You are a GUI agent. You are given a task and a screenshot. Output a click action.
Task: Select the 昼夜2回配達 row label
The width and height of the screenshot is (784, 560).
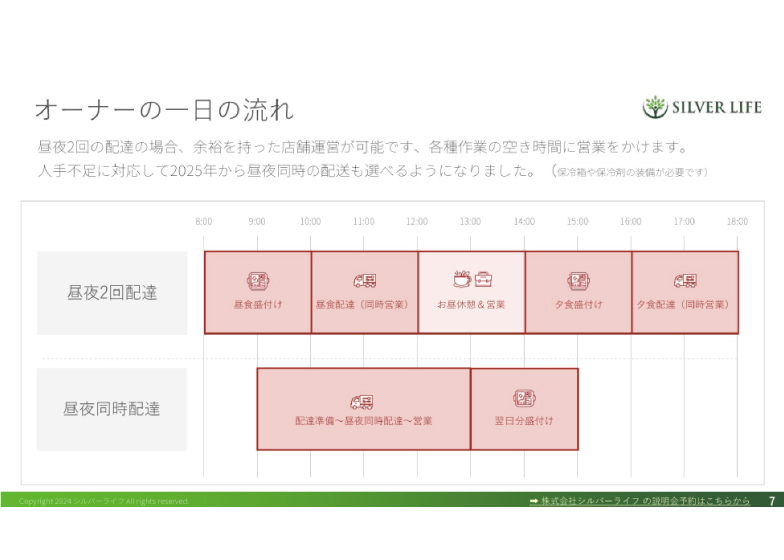(112, 293)
